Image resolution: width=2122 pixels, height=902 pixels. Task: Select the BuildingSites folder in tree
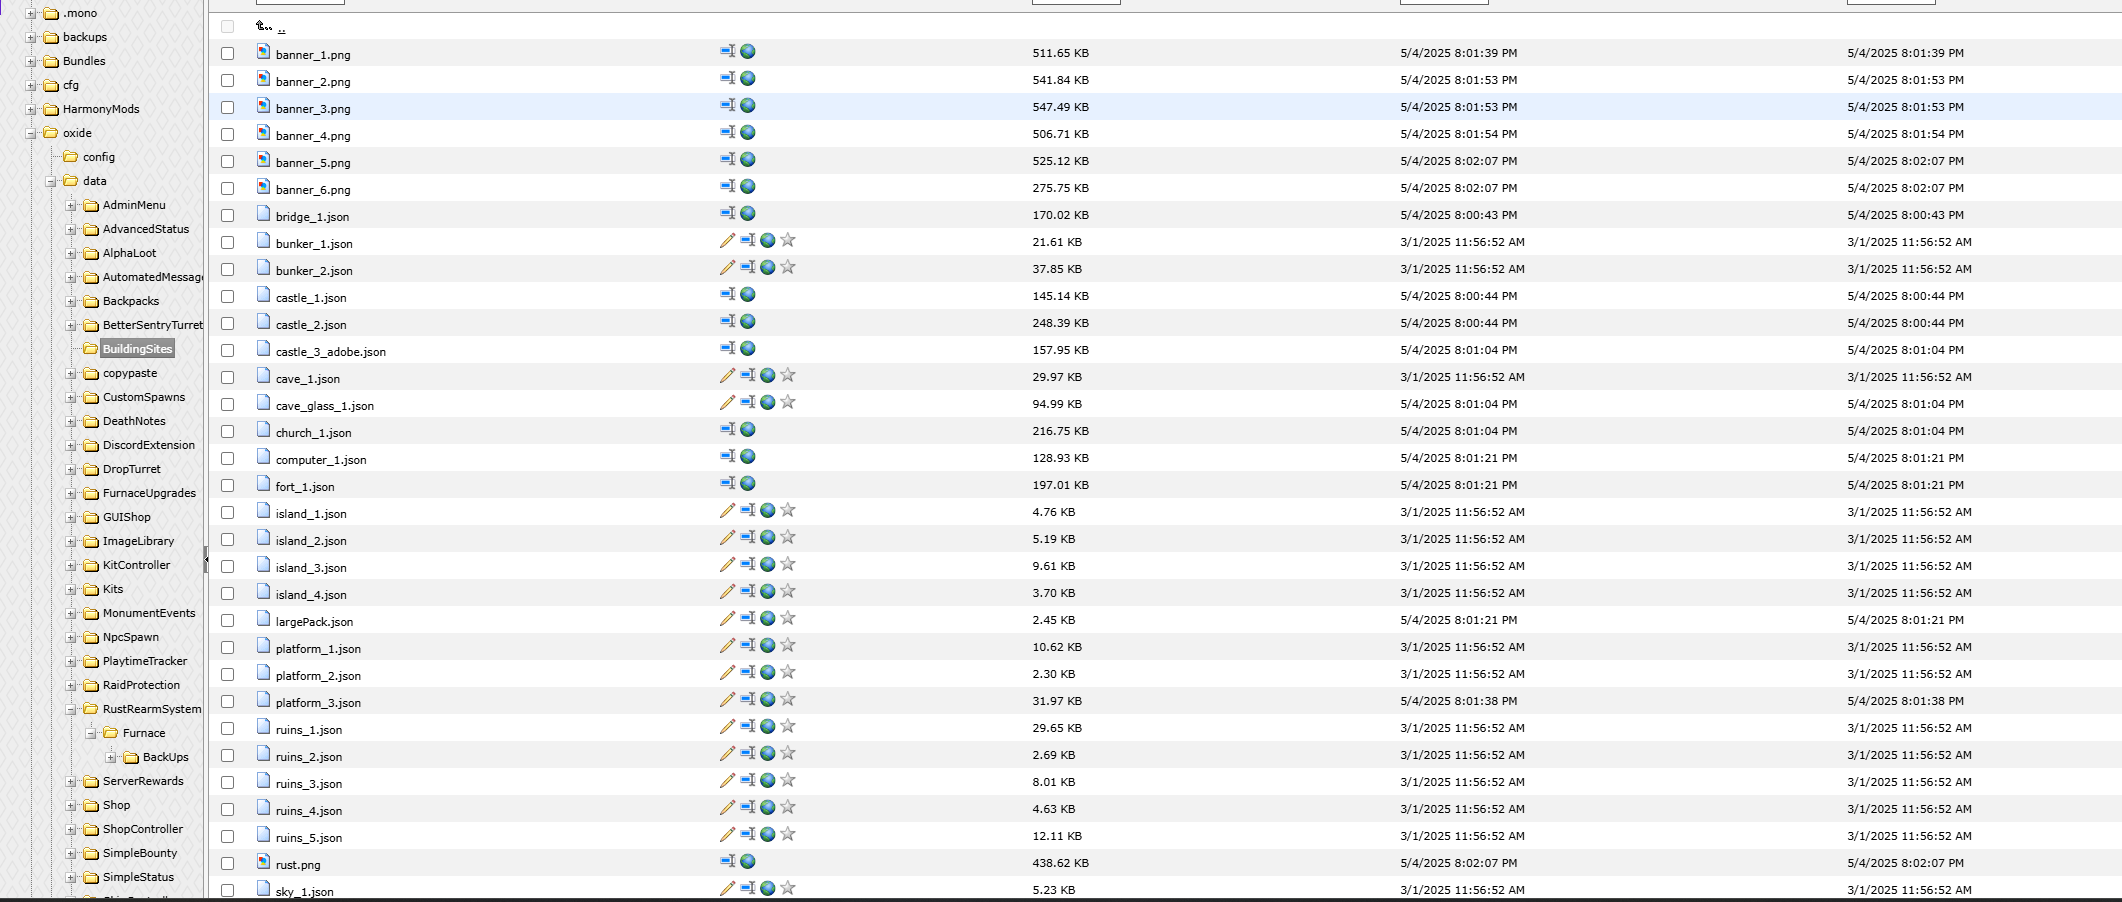[x=137, y=349]
